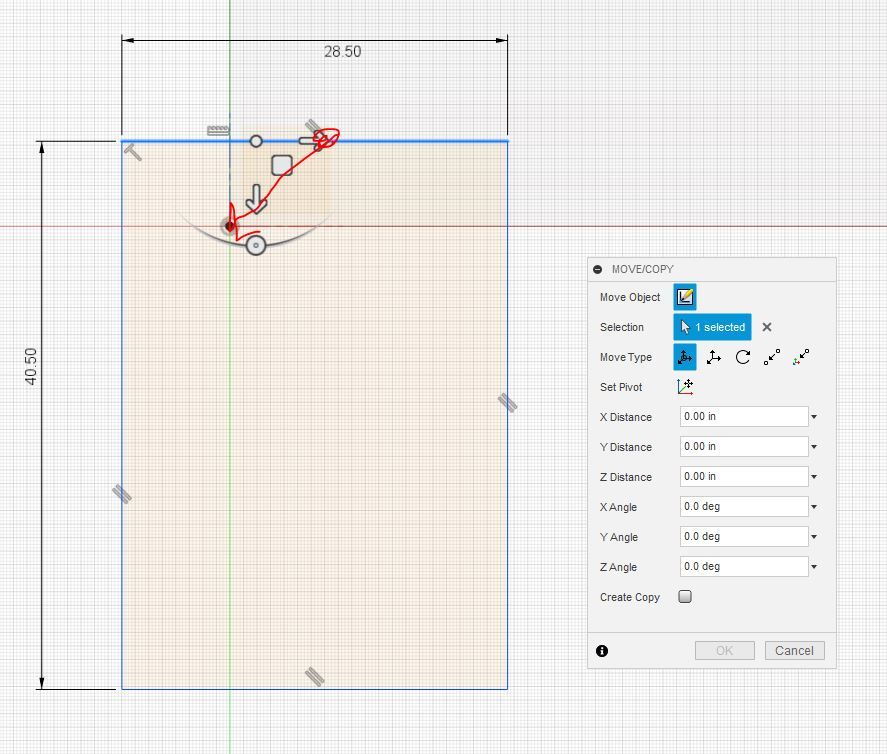Click the Cancel button
This screenshot has width=887, height=754.
(794, 650)
